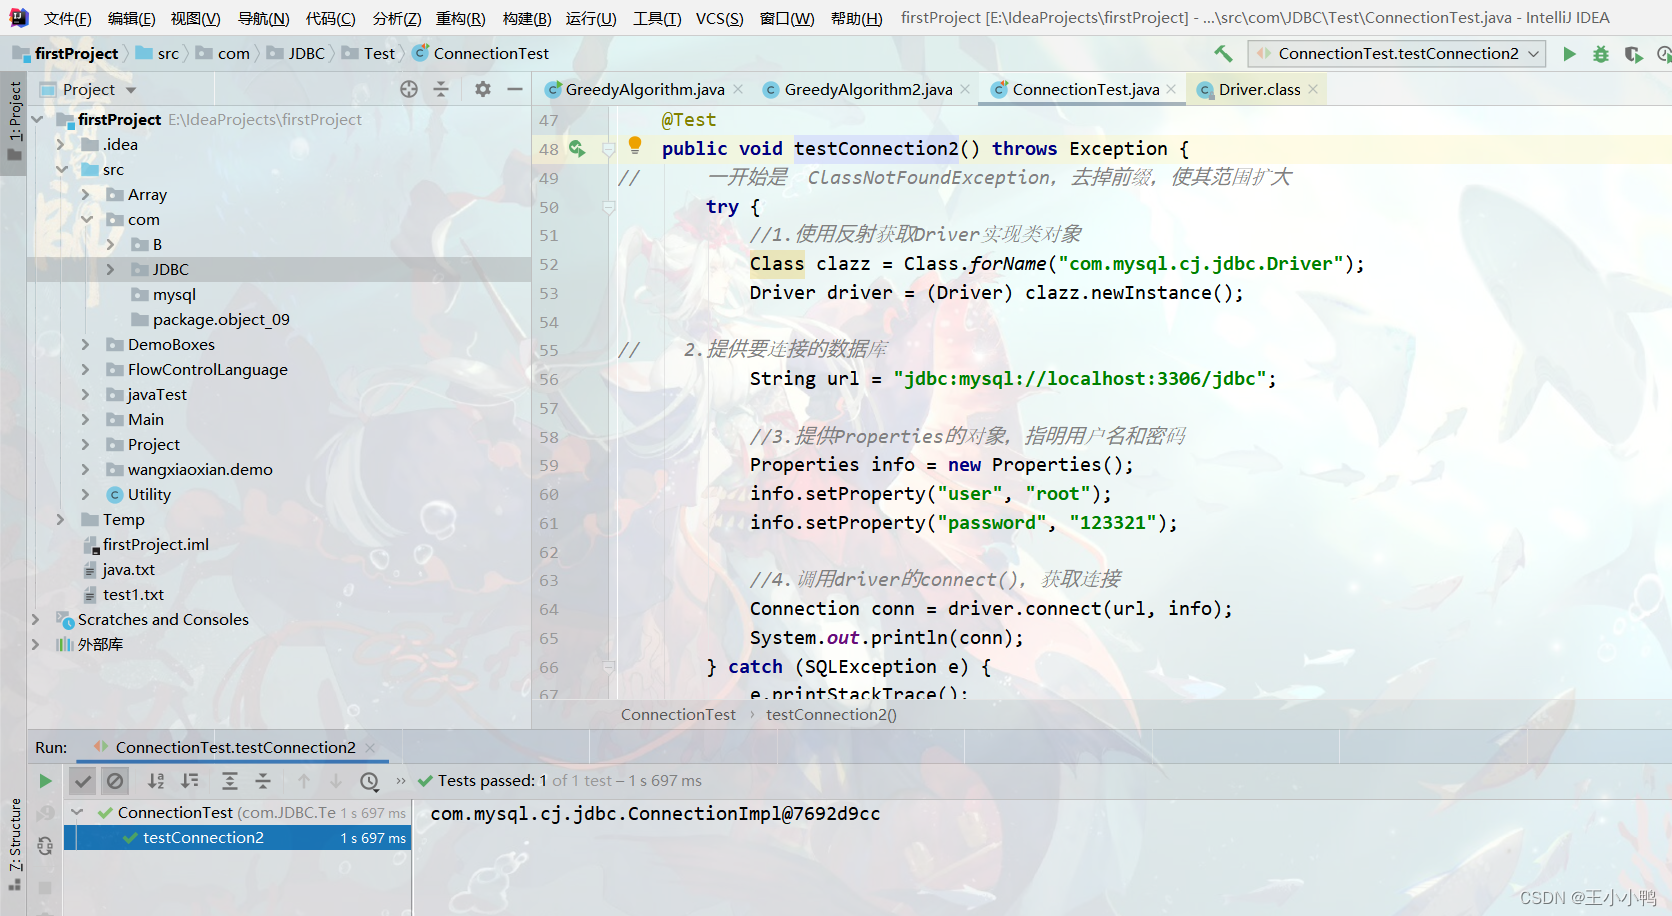This screenshot has width=1672, height=916.
Task: Click the yellow lightbulb intention icon
Action: [635, 145]
